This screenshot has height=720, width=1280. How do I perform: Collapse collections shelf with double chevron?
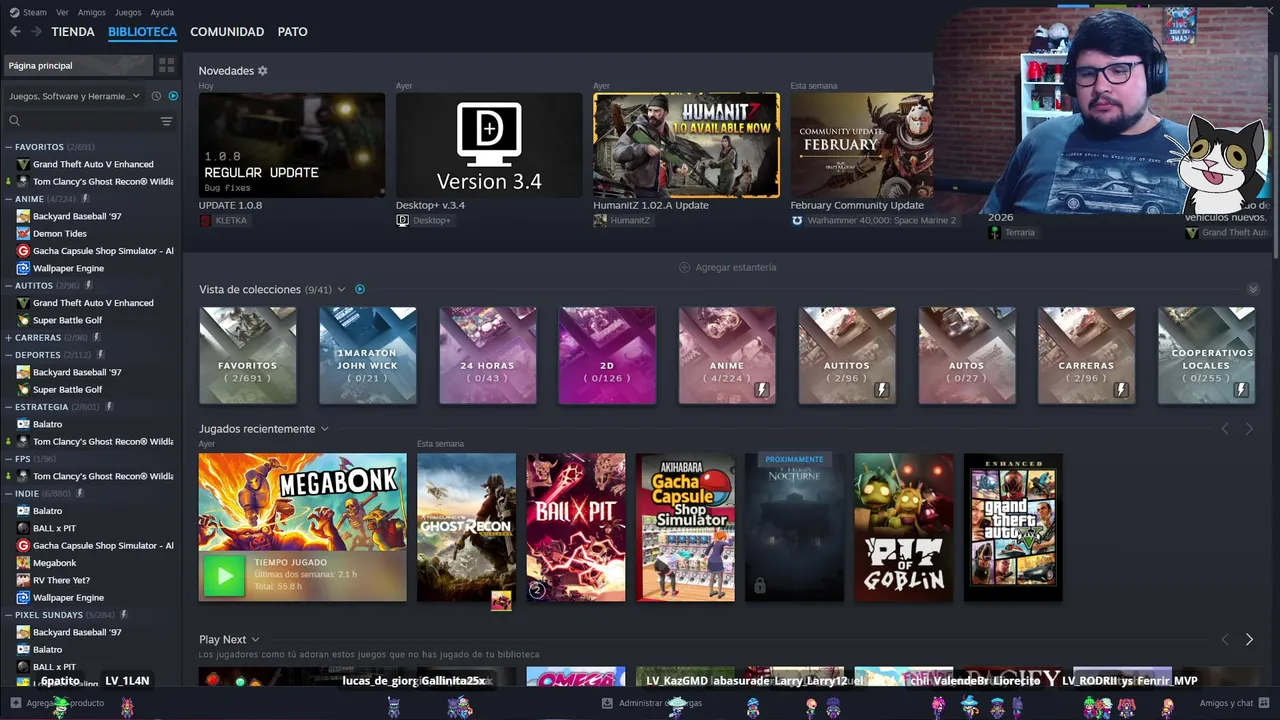(1253, 289)
